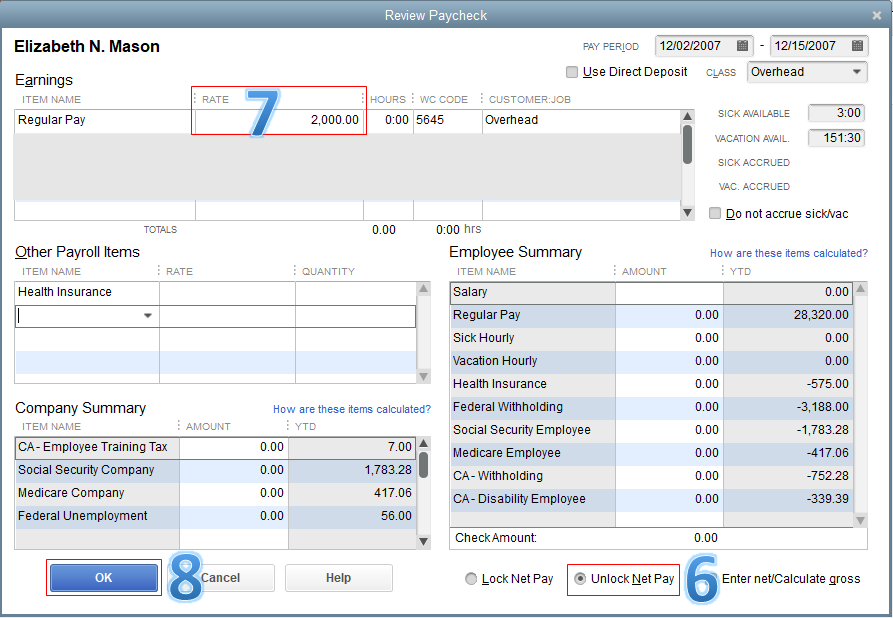This screenshot has height=618, width=893.
Task: Open the pay period end date calendar
Action: coord(857,46)
